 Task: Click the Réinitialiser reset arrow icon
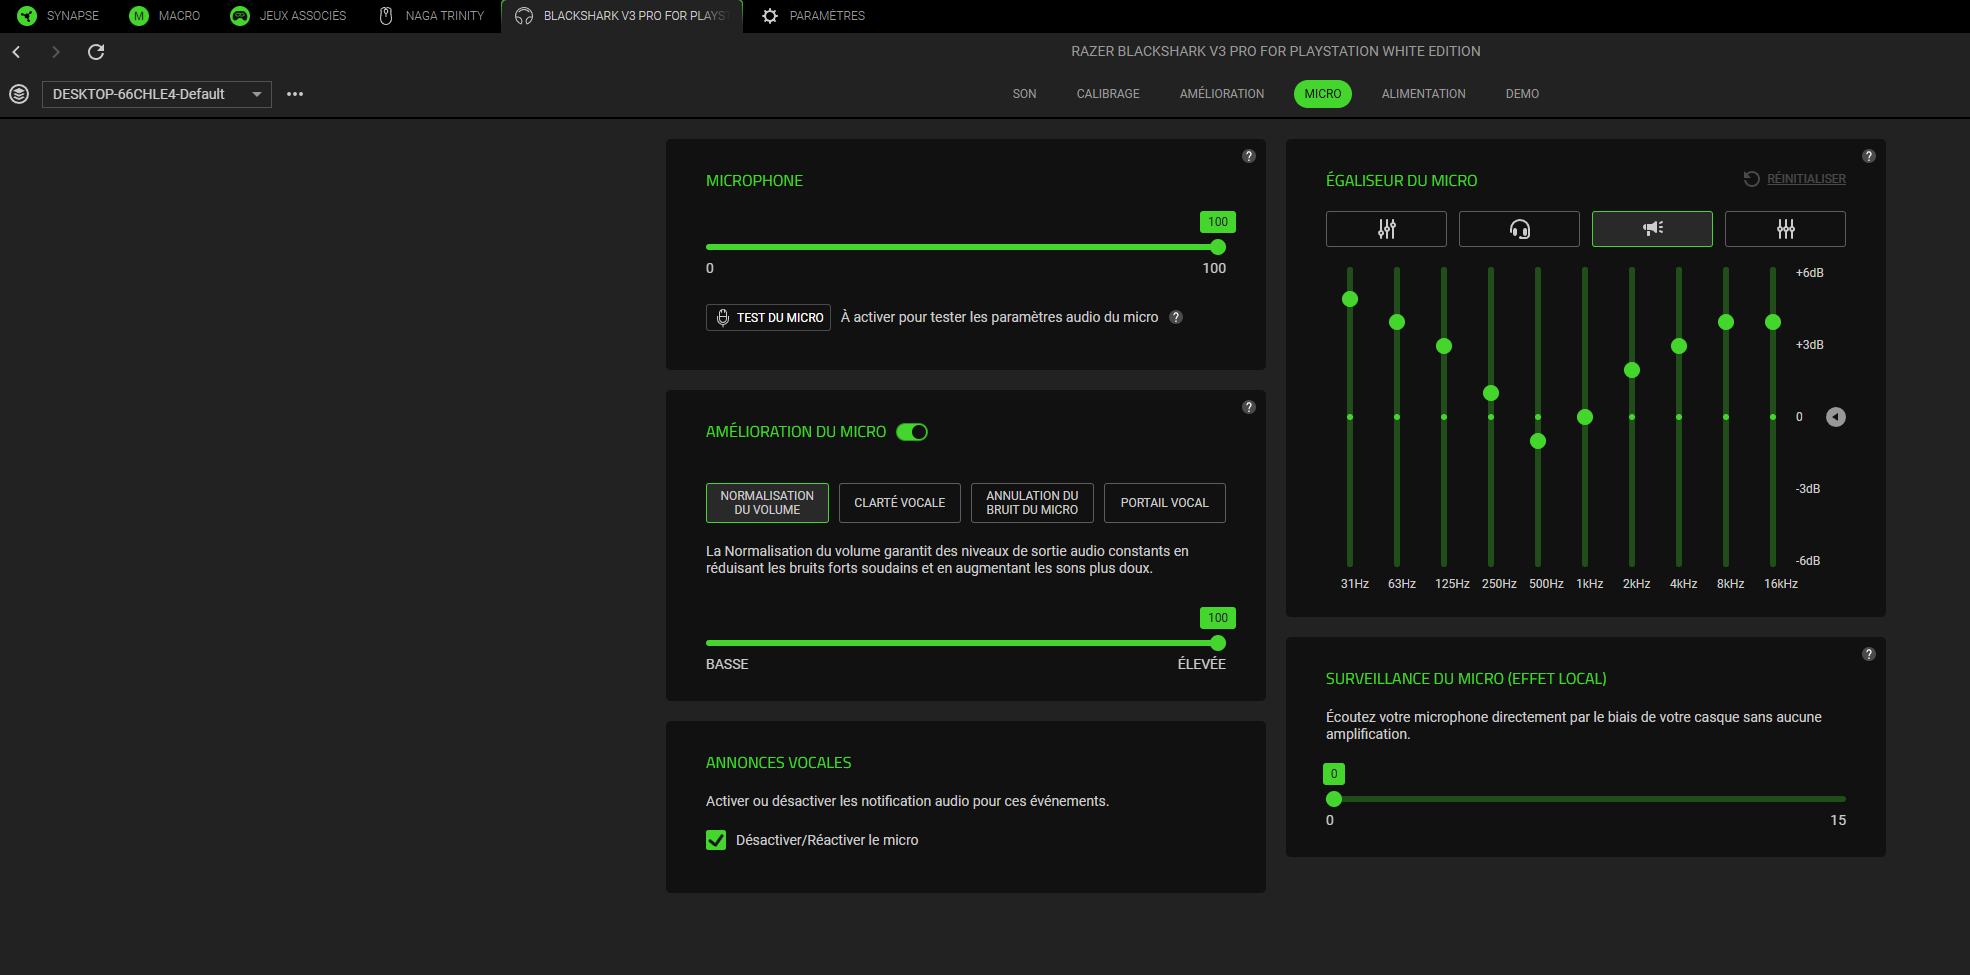tap(1751, 179)
